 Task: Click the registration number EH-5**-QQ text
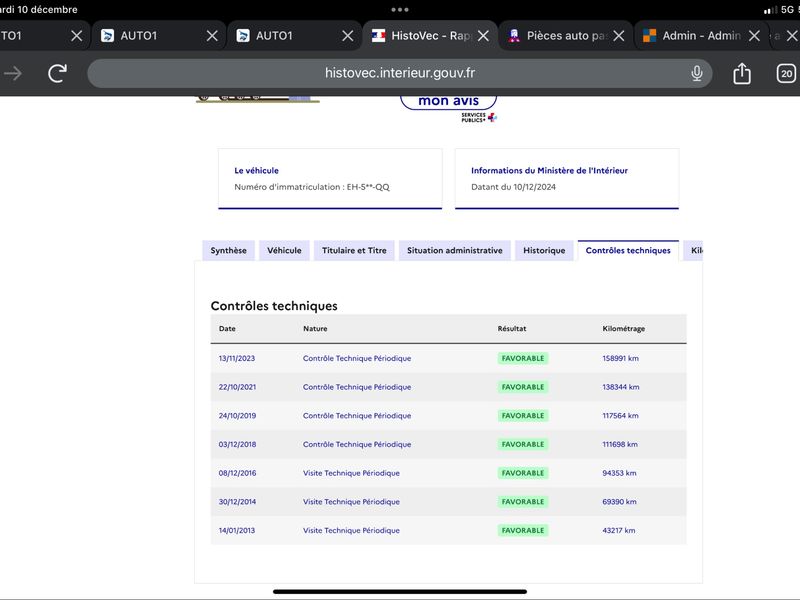(368, 187)
